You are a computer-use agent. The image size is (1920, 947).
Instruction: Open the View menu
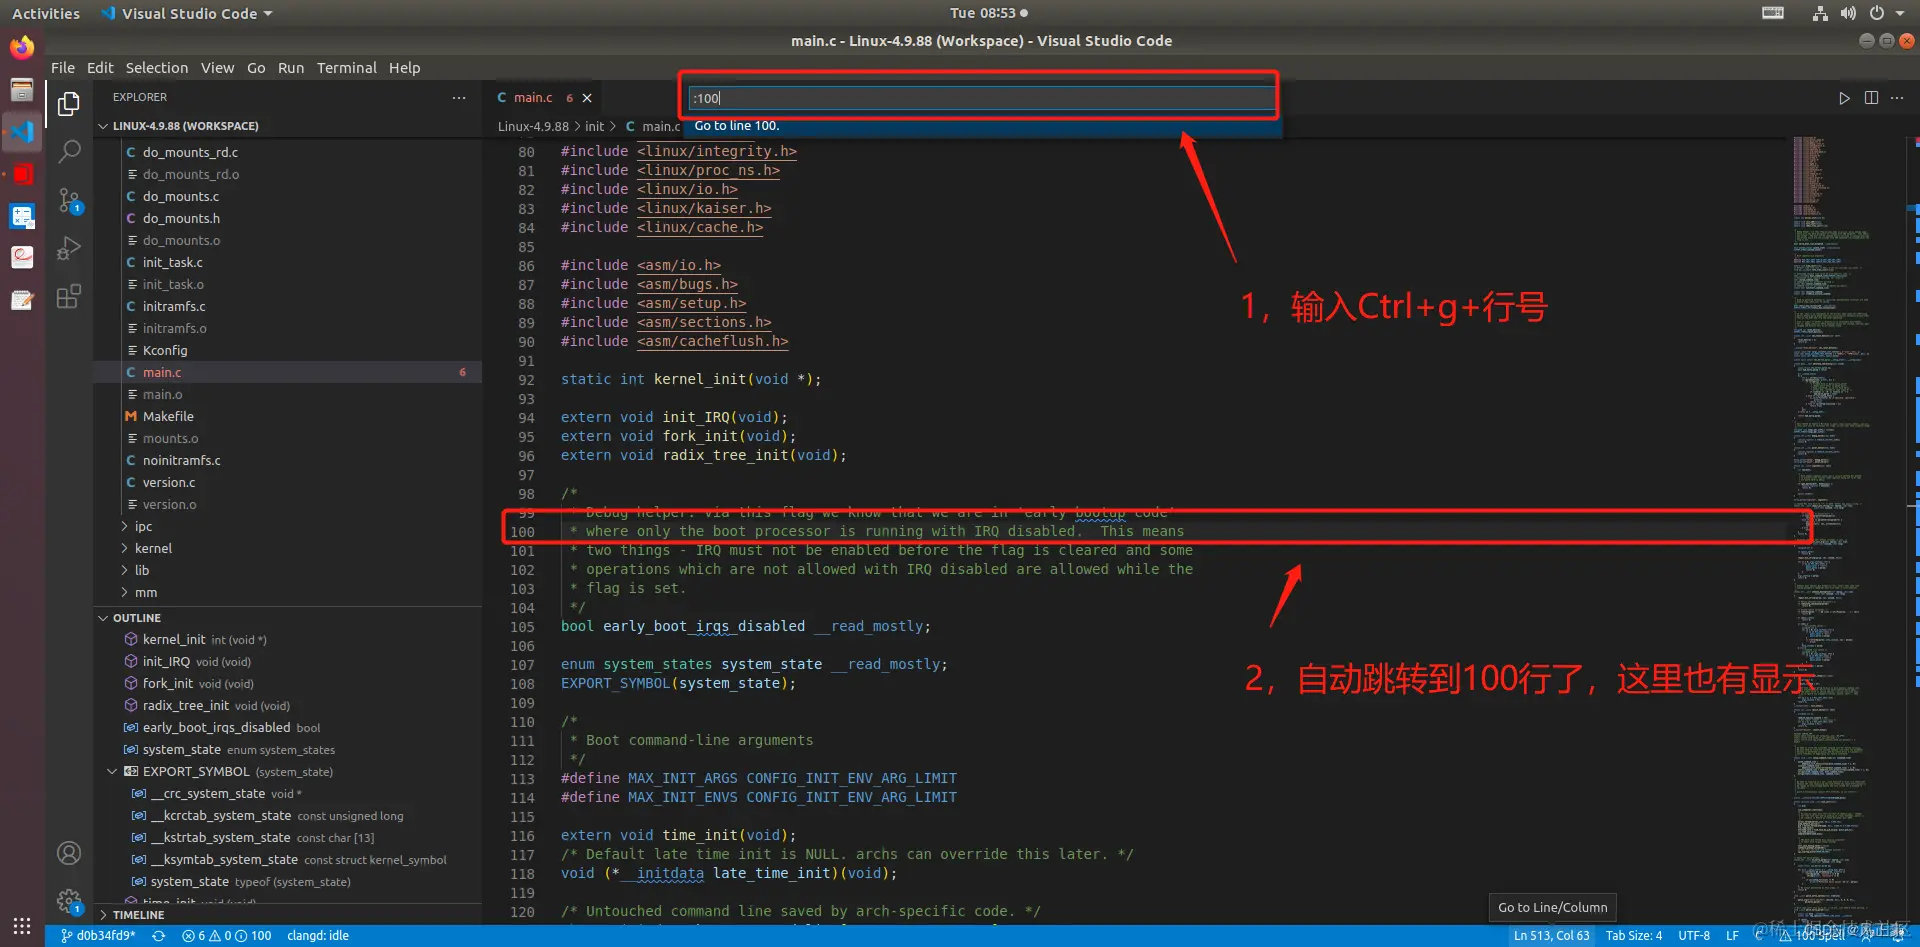point(217,68)
